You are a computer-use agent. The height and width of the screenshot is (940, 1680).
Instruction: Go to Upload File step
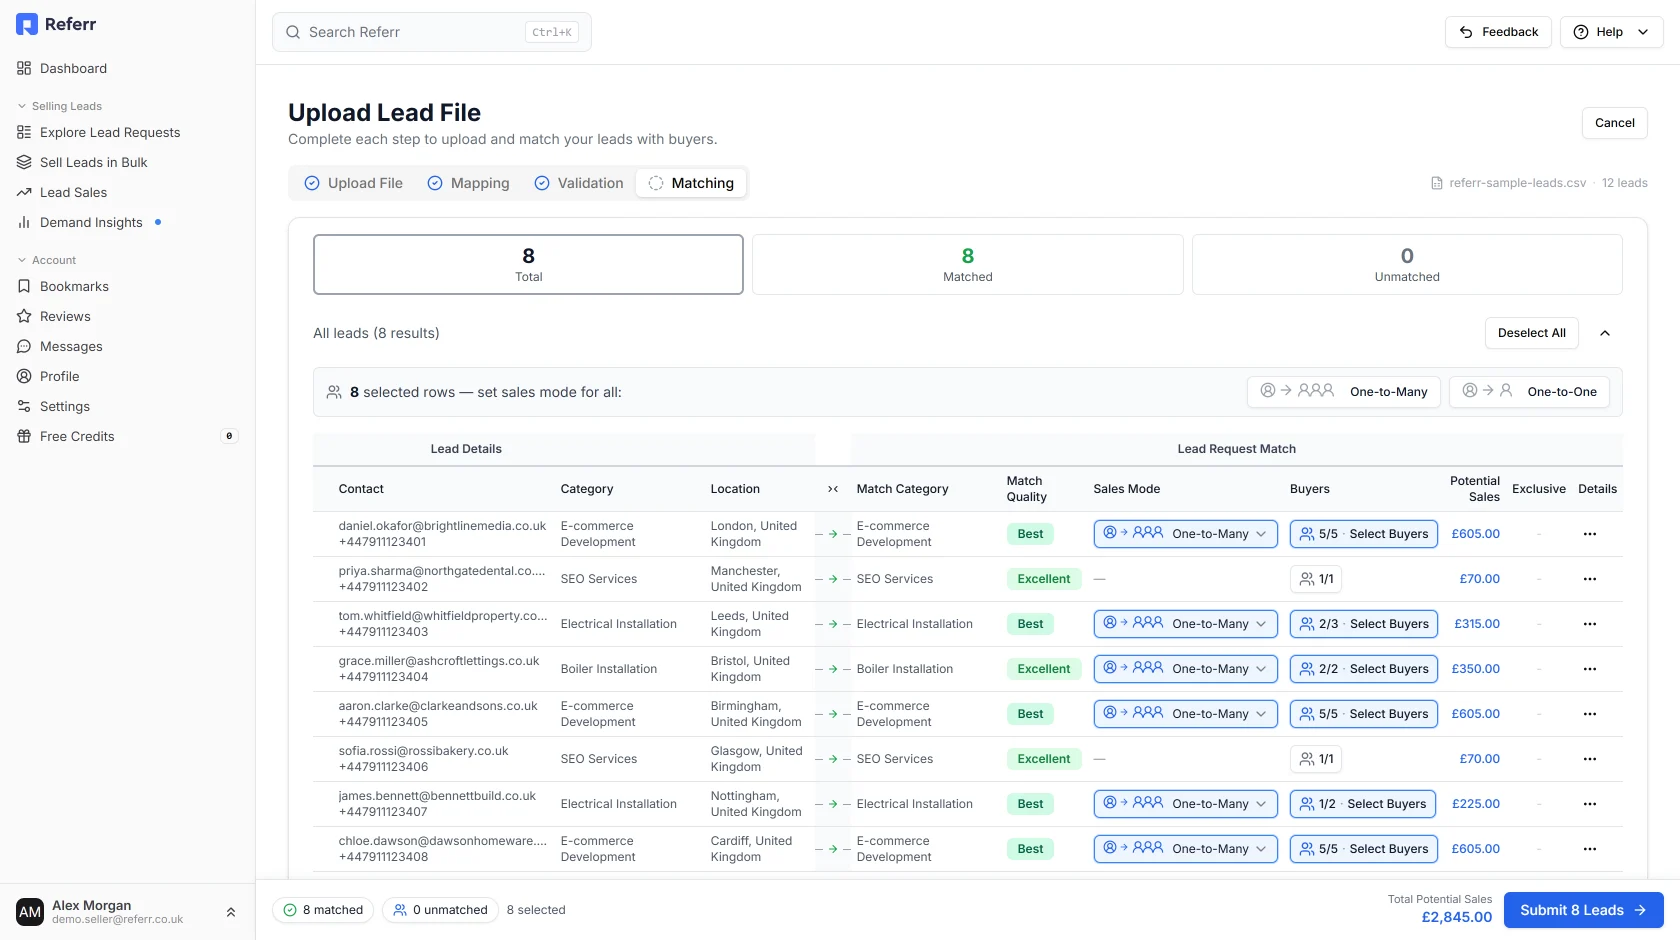coord(354,183)
